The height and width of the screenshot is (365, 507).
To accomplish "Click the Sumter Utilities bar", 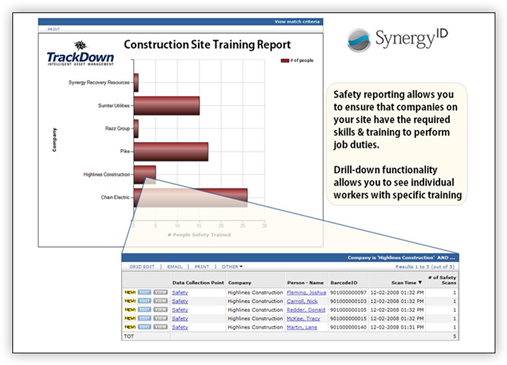I will pyautogui.click(x=167, y=106).
